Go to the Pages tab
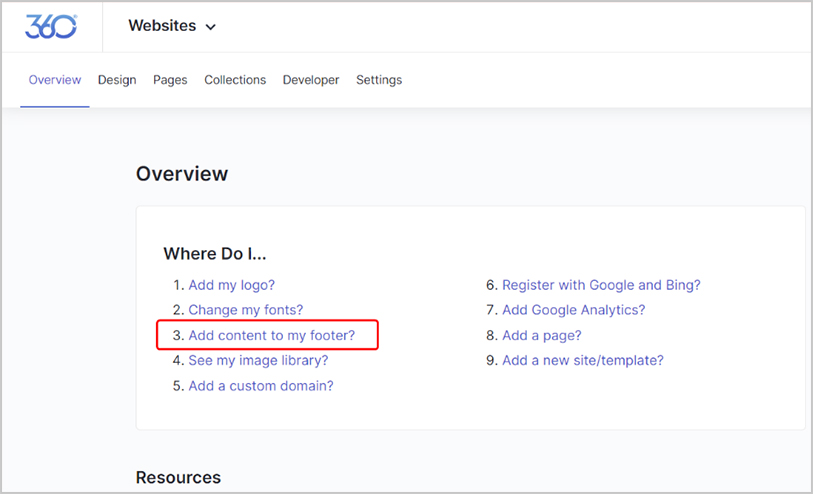 (x=170, y=80)
